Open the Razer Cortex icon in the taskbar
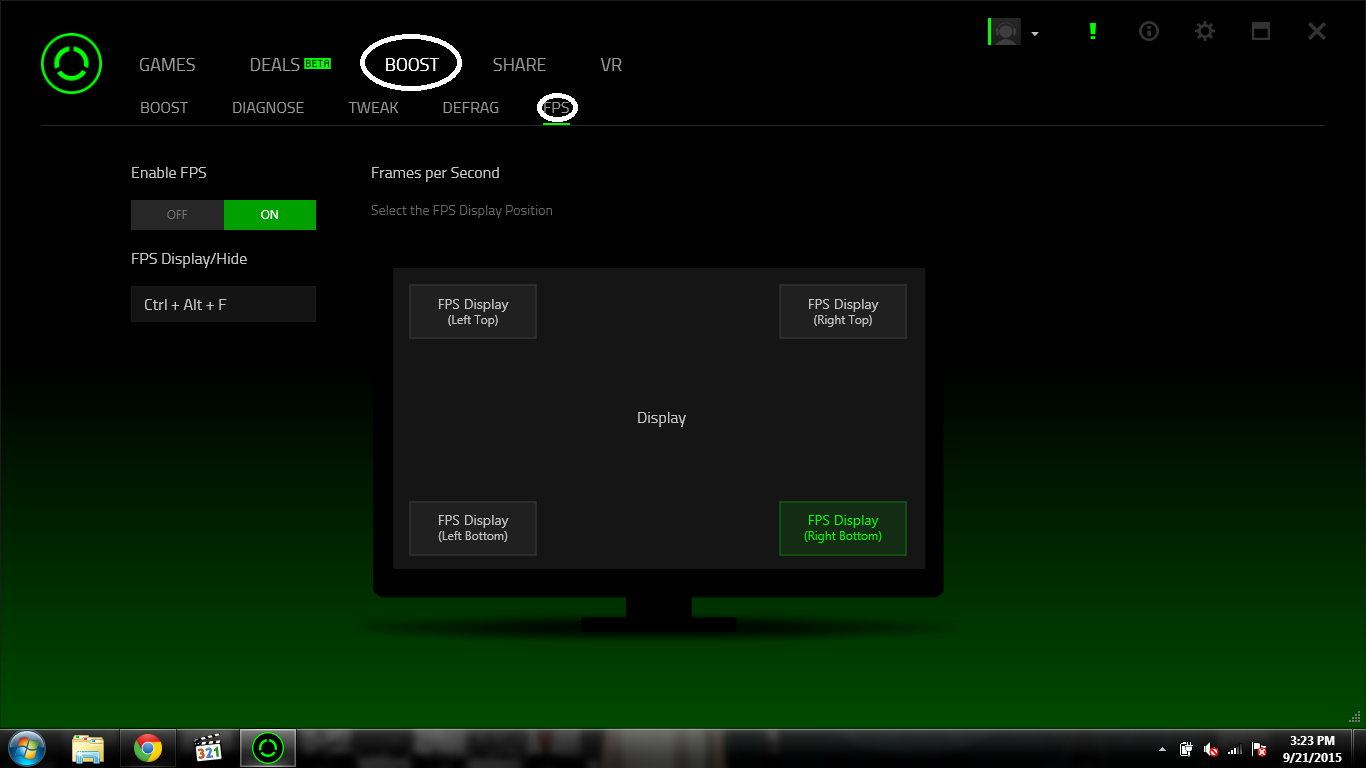The width and height of the screenshot is (1366, 768). [x=267, y=747]
